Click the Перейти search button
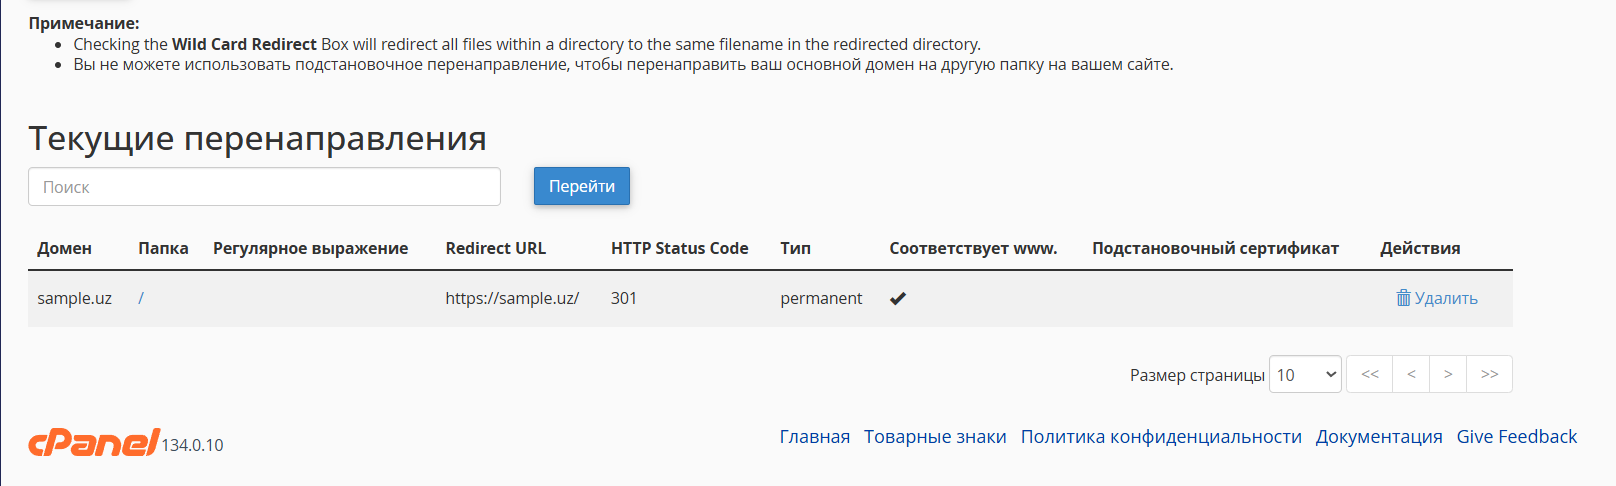 (582, 186)
